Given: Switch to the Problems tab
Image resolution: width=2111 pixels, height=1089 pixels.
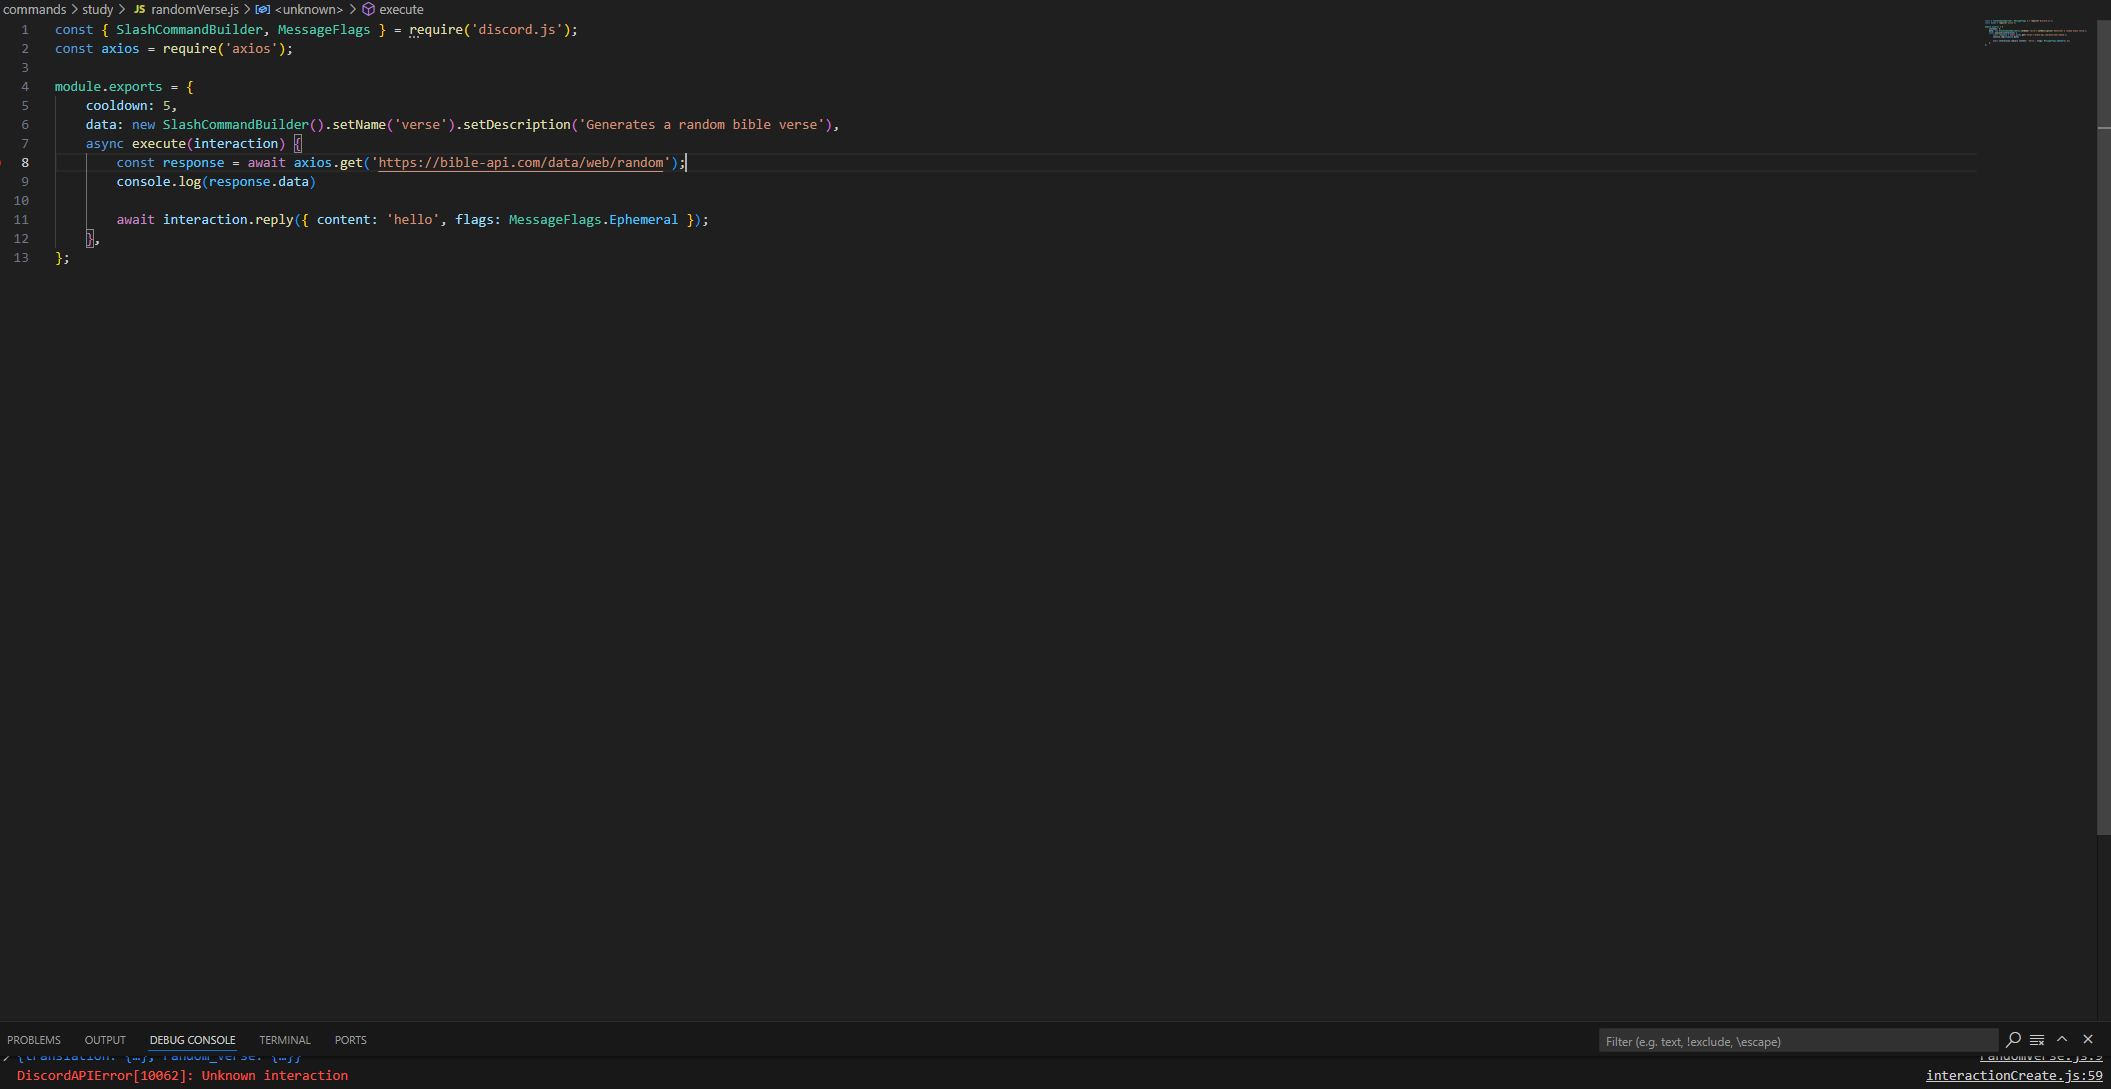Looking at the screenshot, I should pyautogui.click(x=34, y=1040).
